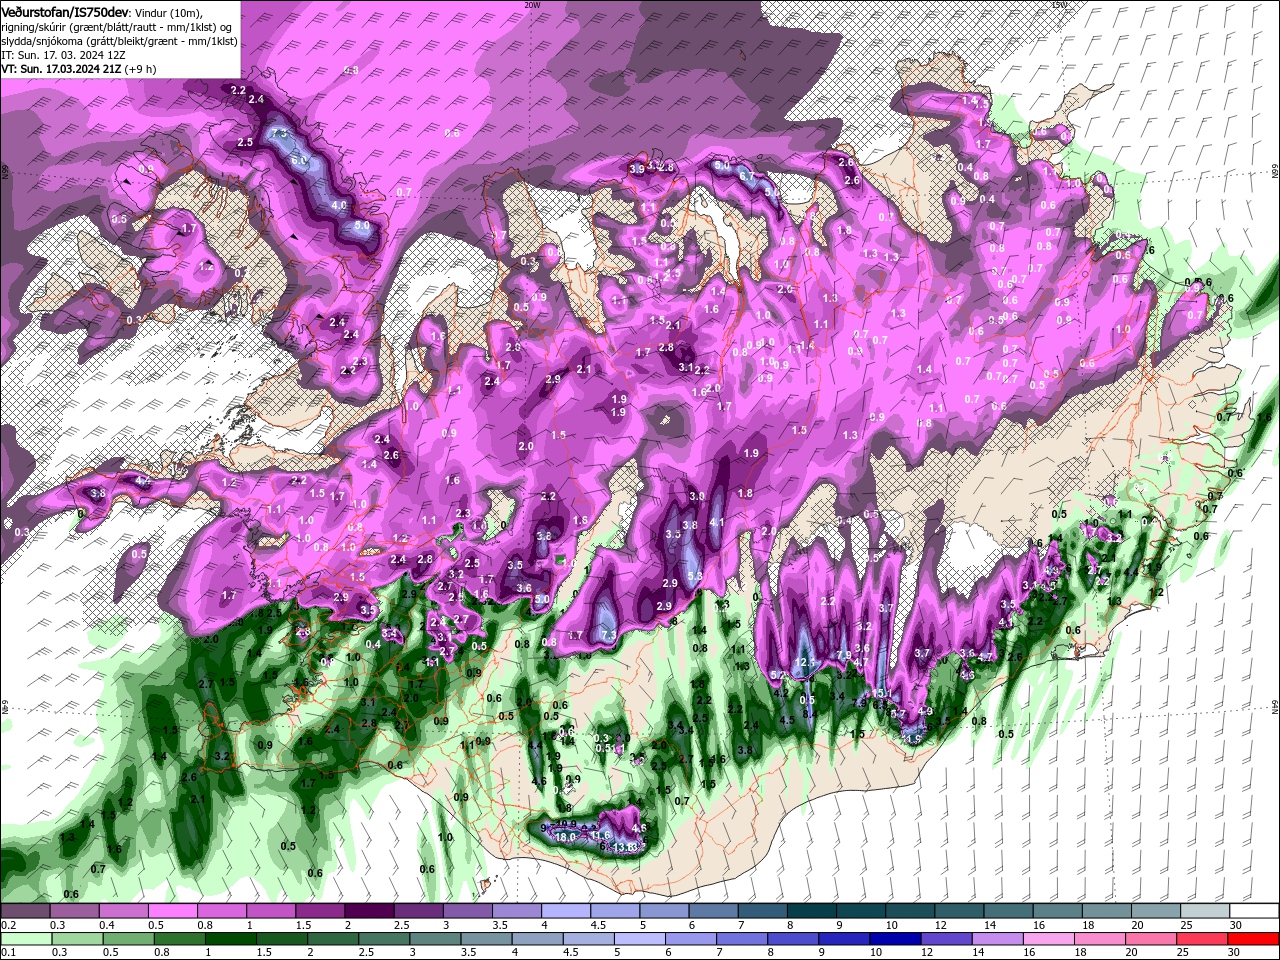This screenshot has height=960, width=1280.
Task: Click the 'IT: Sun. 17. 03. 2024 12Z' line
Action: (x=63, y=55)
